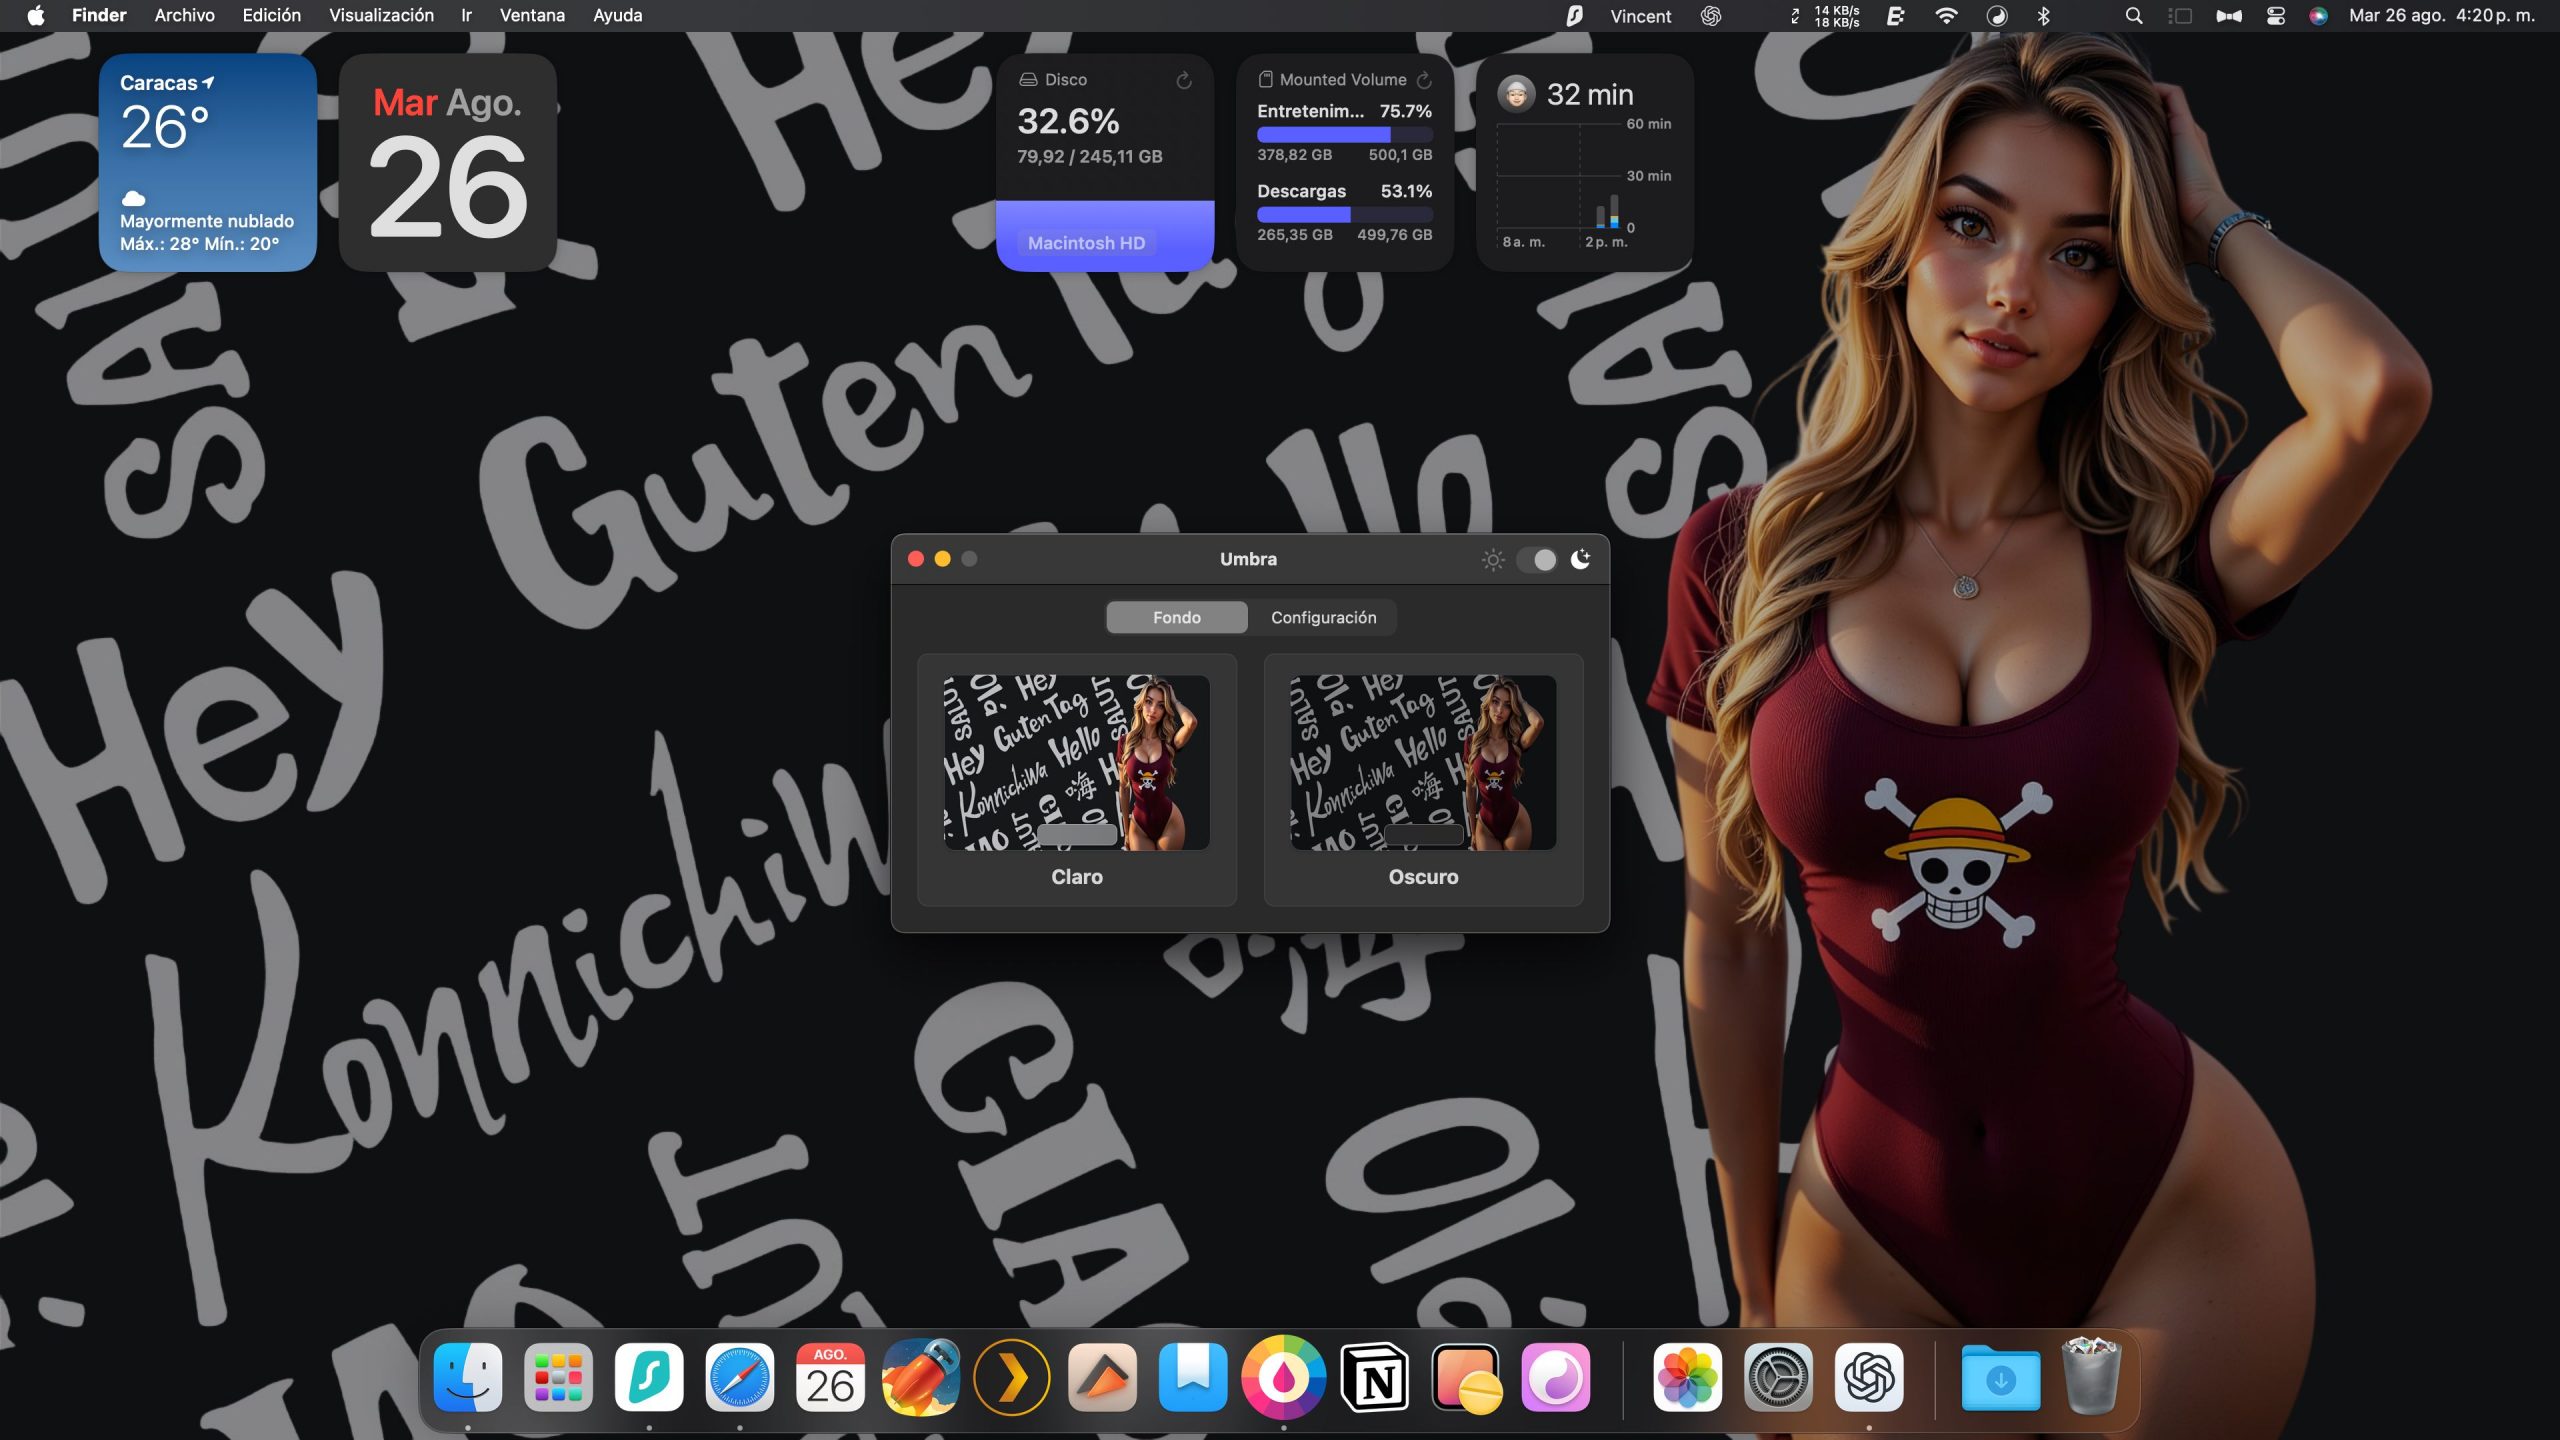The width and height of the screenshot is (2560, 1440).
Task: Toggle Umbra's light/dark appearance switch
Action: point(1537,559)
